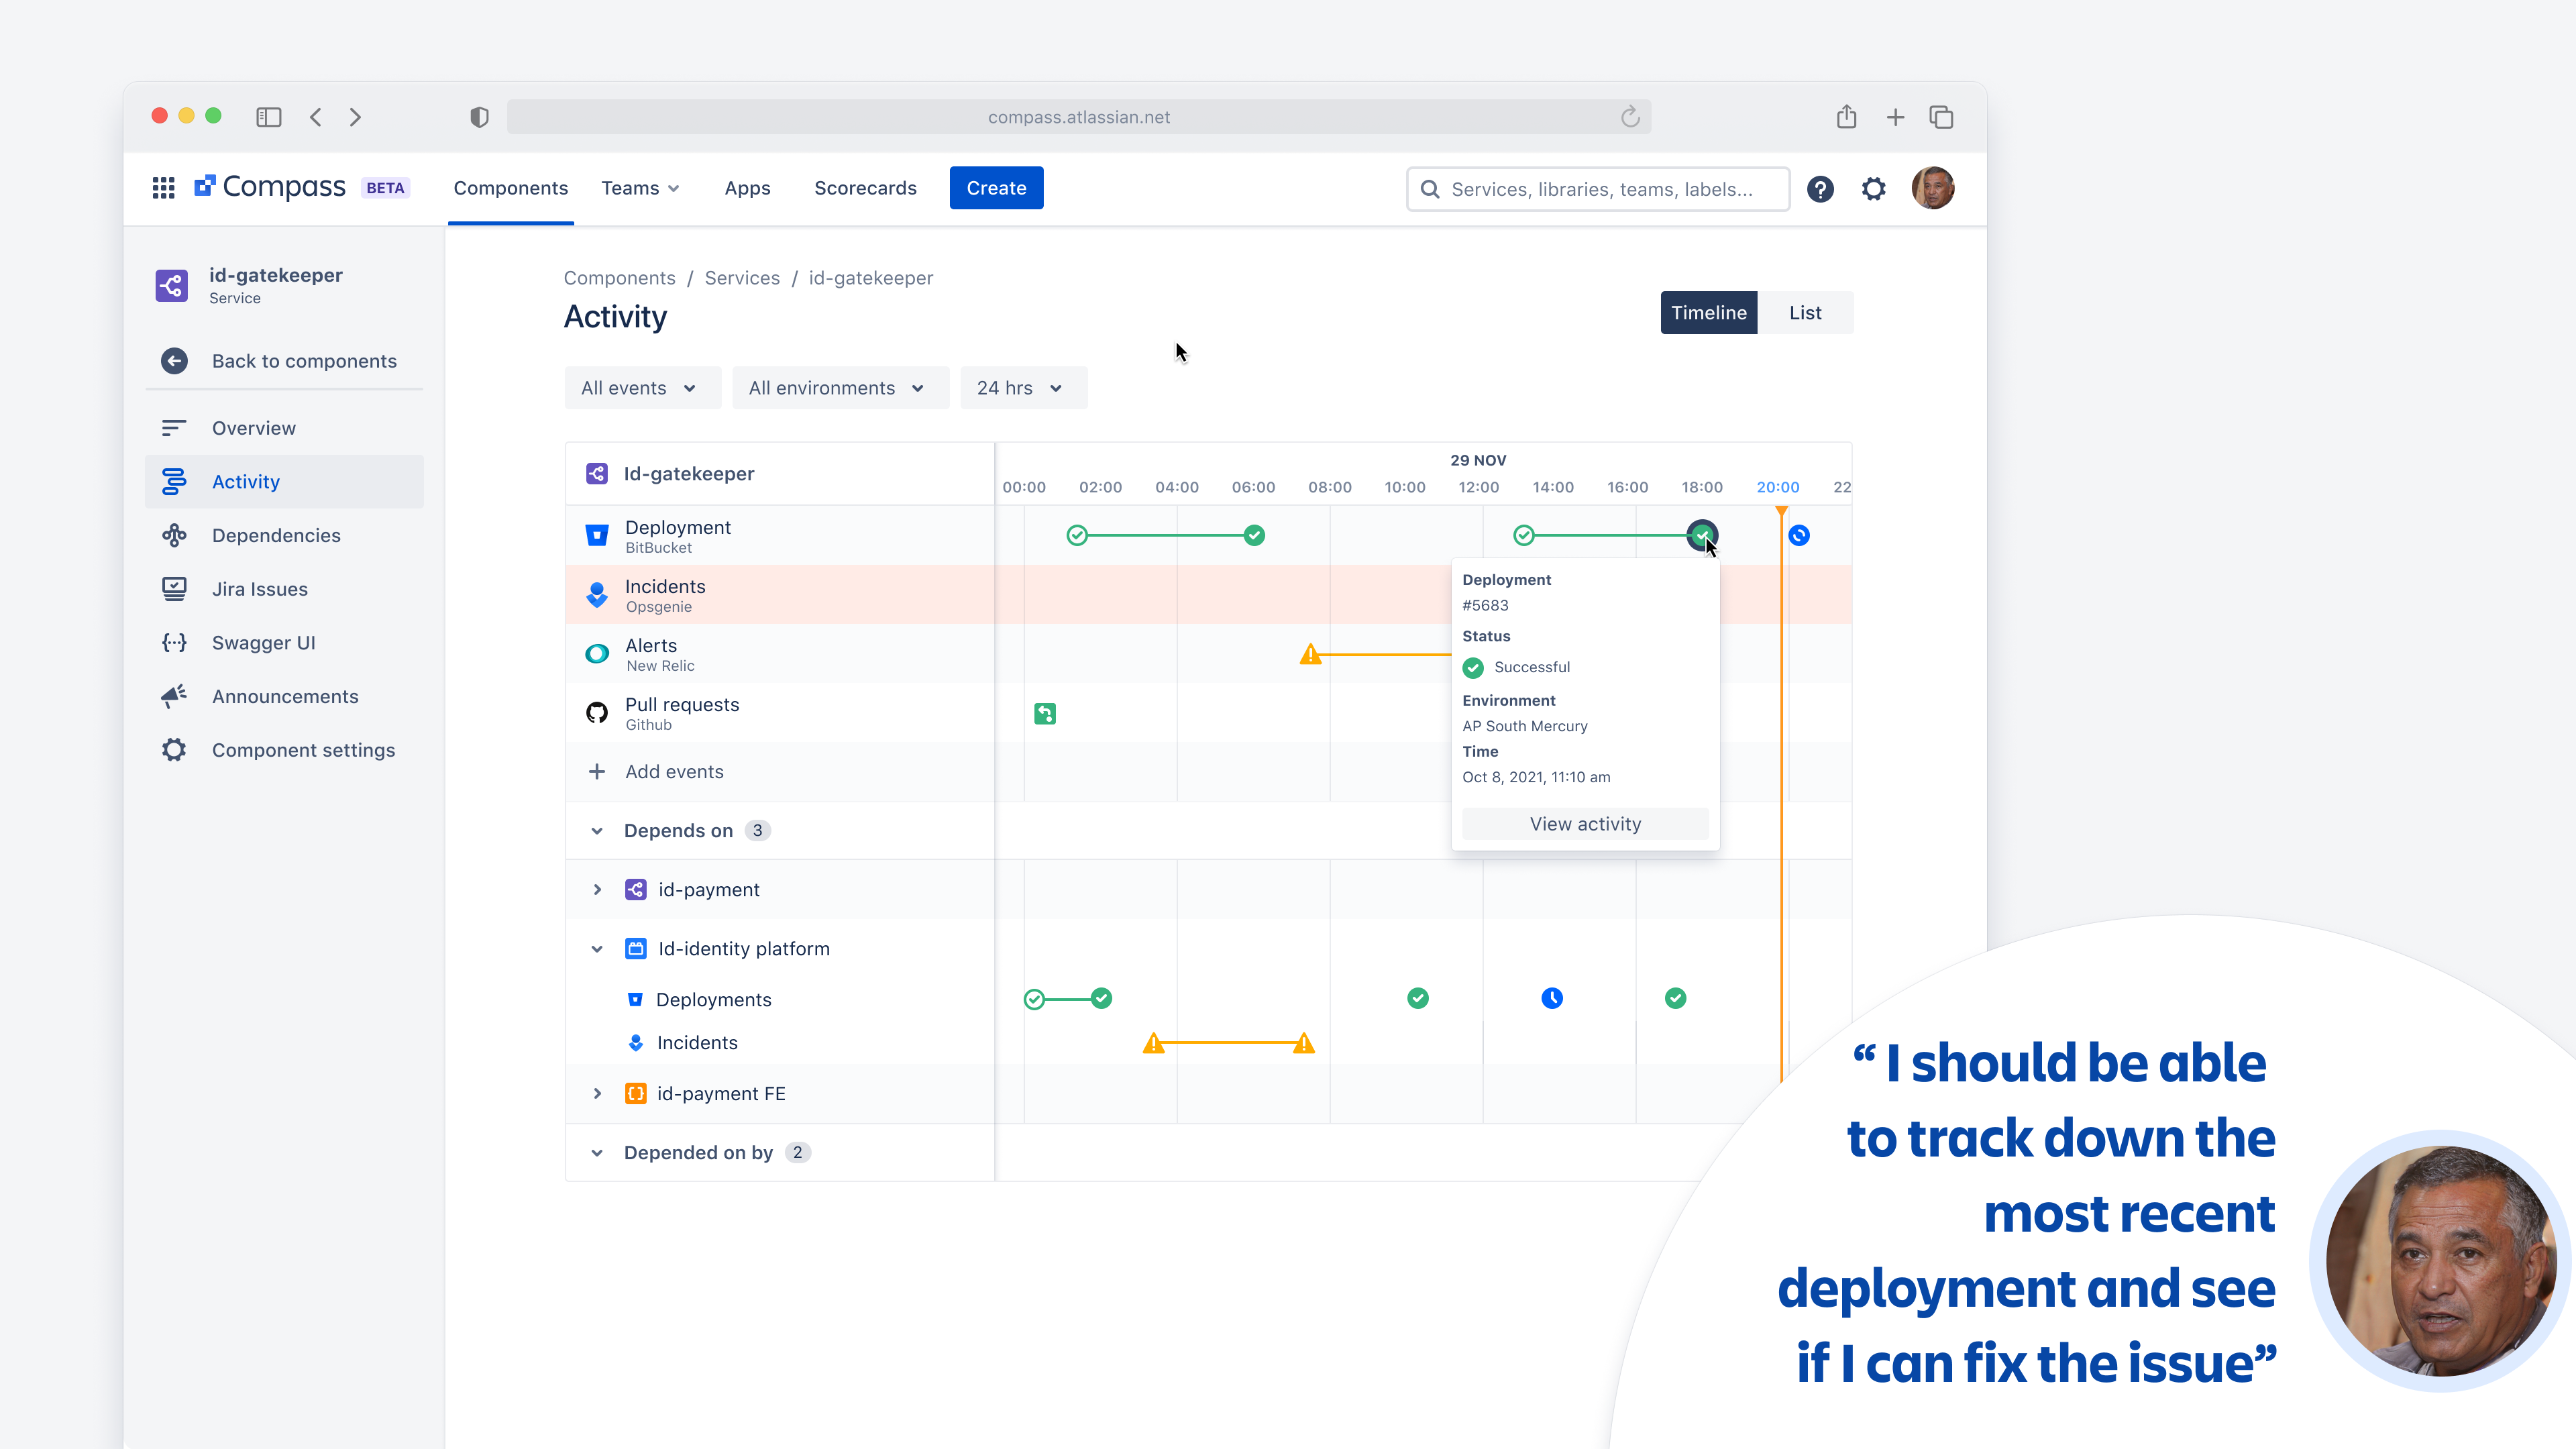The width and height of the screenshot is (2576, 1449).
Task: Click the browser sidebar toggle icon
Action: (269, 117)
